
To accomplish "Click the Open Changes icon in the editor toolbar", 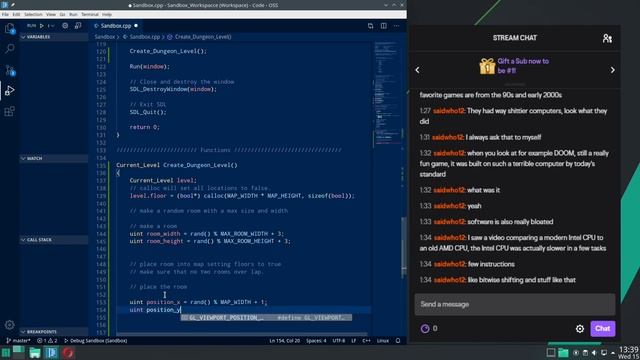I will [370, 26].
